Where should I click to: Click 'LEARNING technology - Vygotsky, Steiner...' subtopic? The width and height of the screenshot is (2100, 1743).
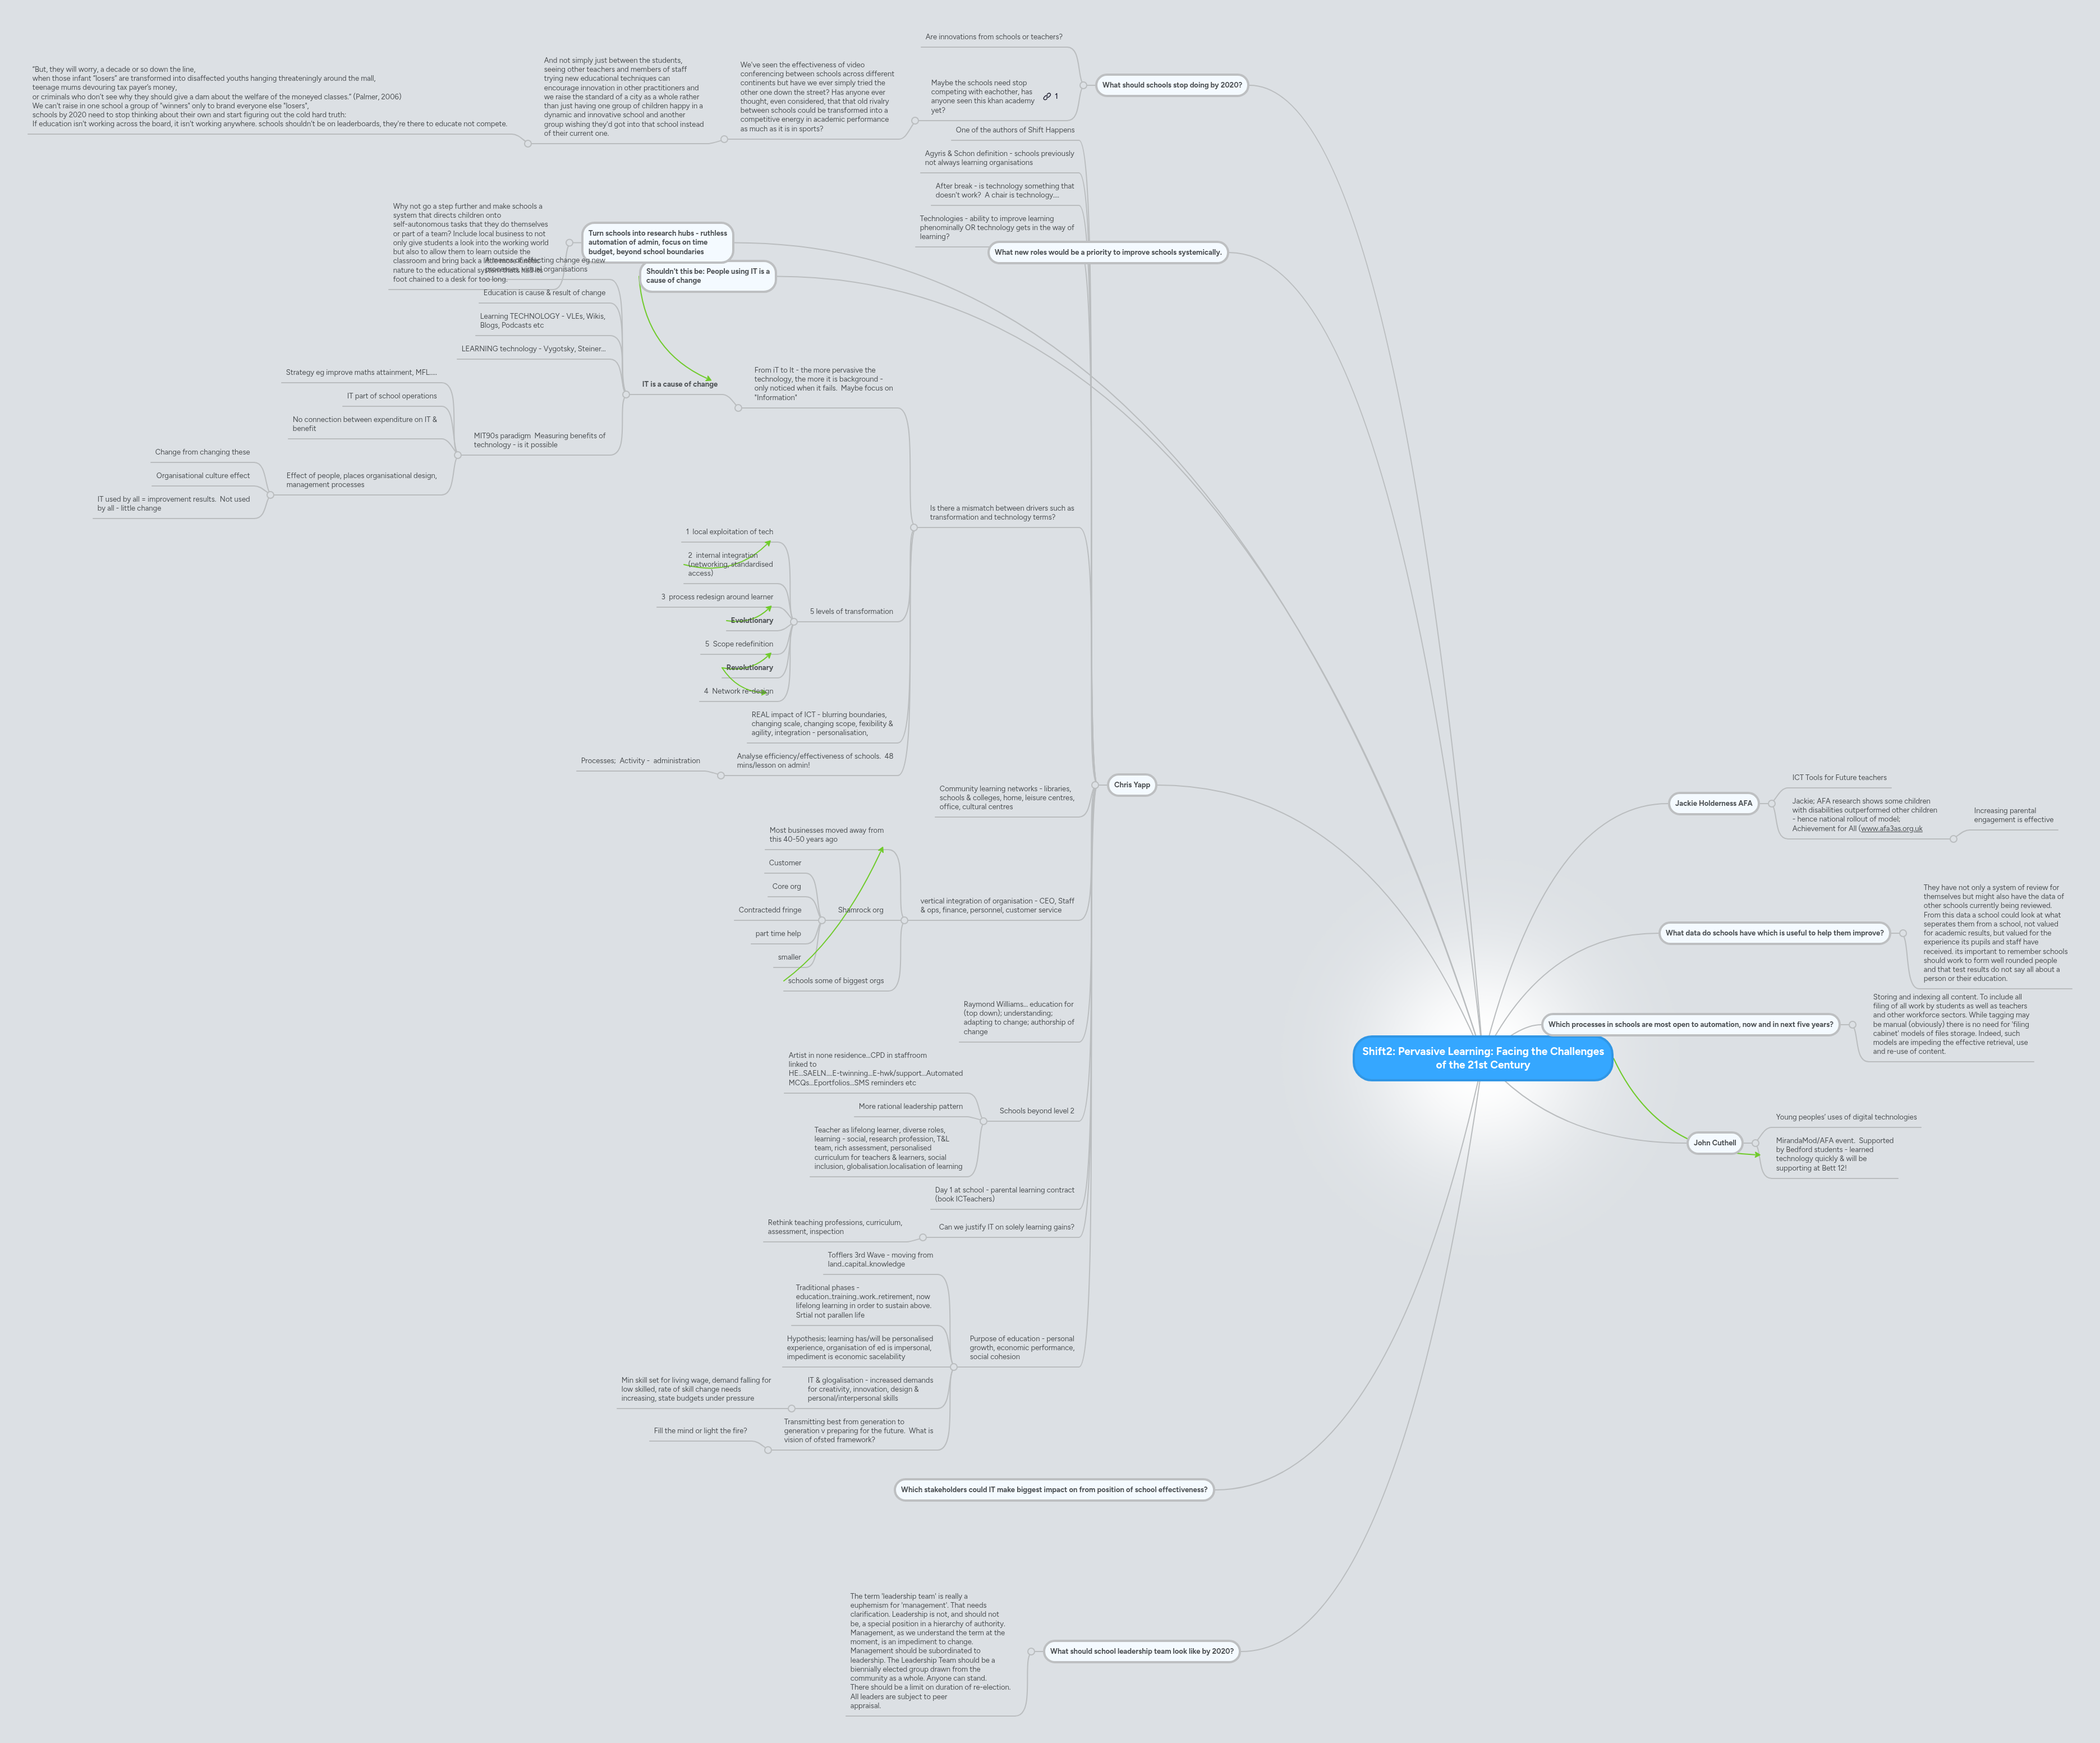[533, 349]
